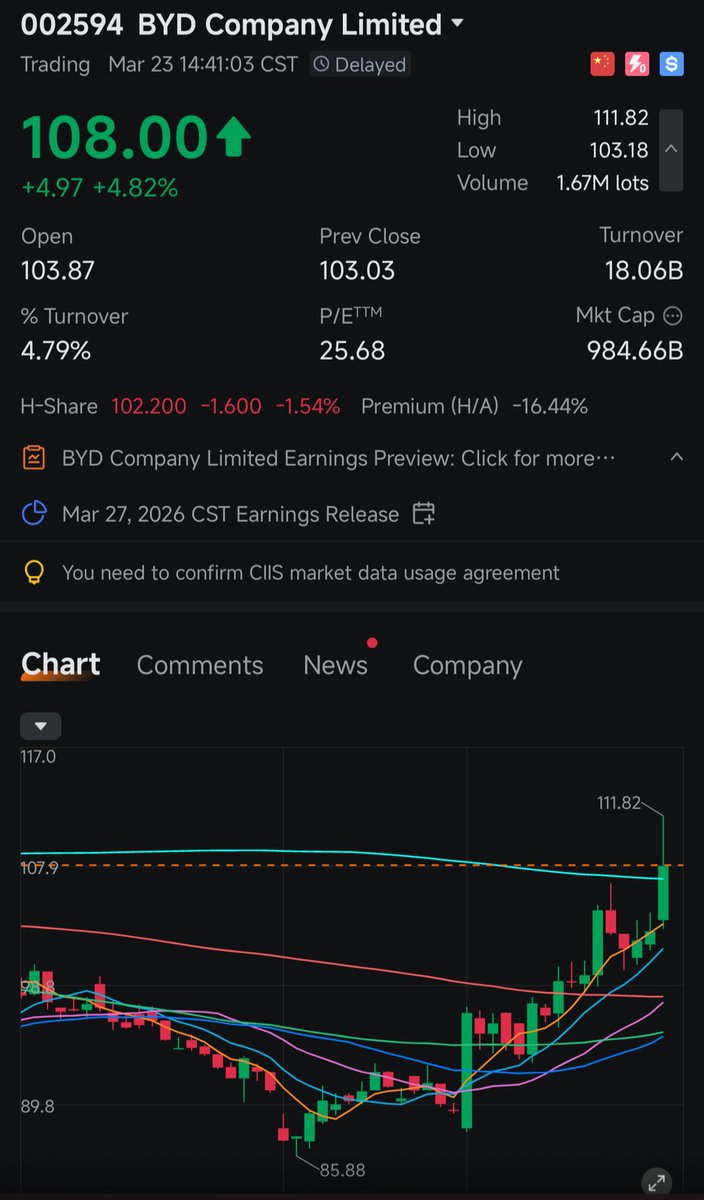This screenshot has width=704, height=1200.
Task: Add earnings release to calendar icon
Action: (x=424, y=514)
